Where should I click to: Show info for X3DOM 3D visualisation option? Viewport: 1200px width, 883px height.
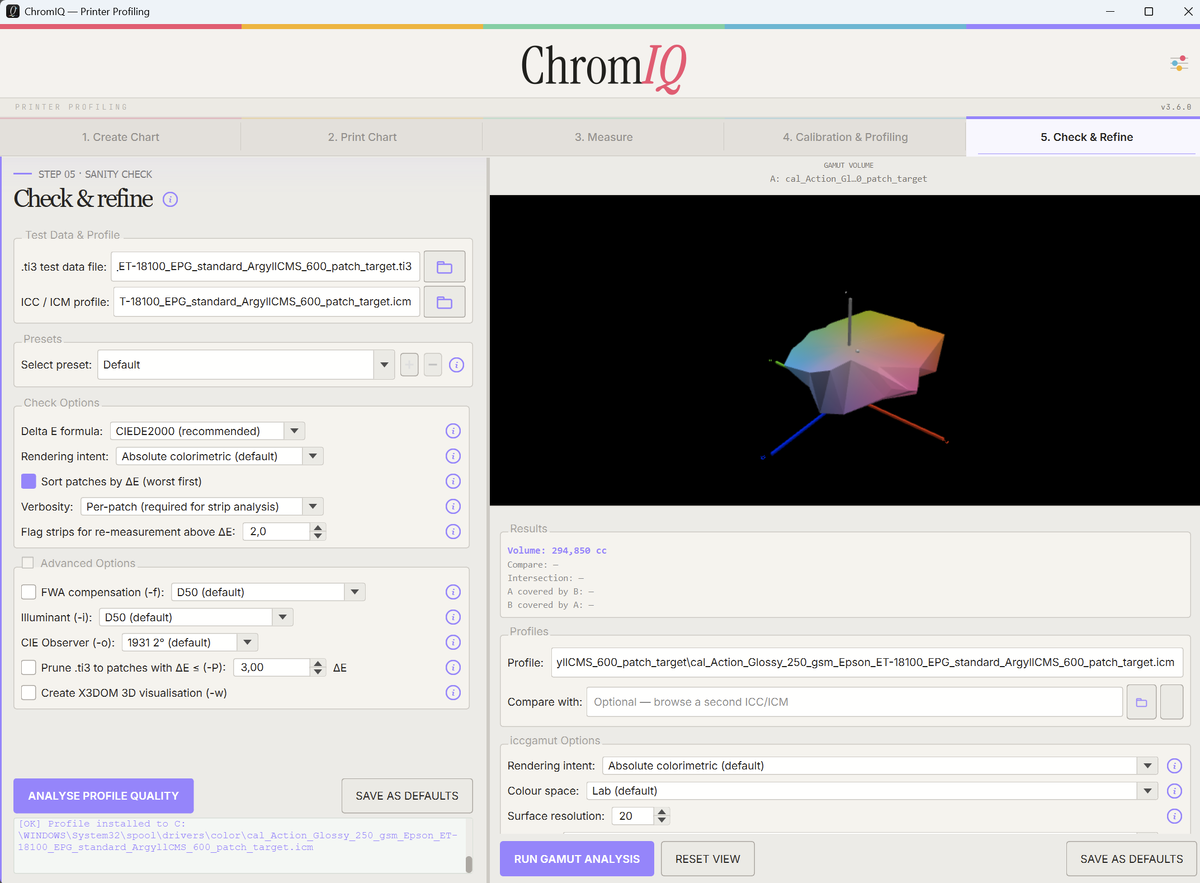point(452,692)
